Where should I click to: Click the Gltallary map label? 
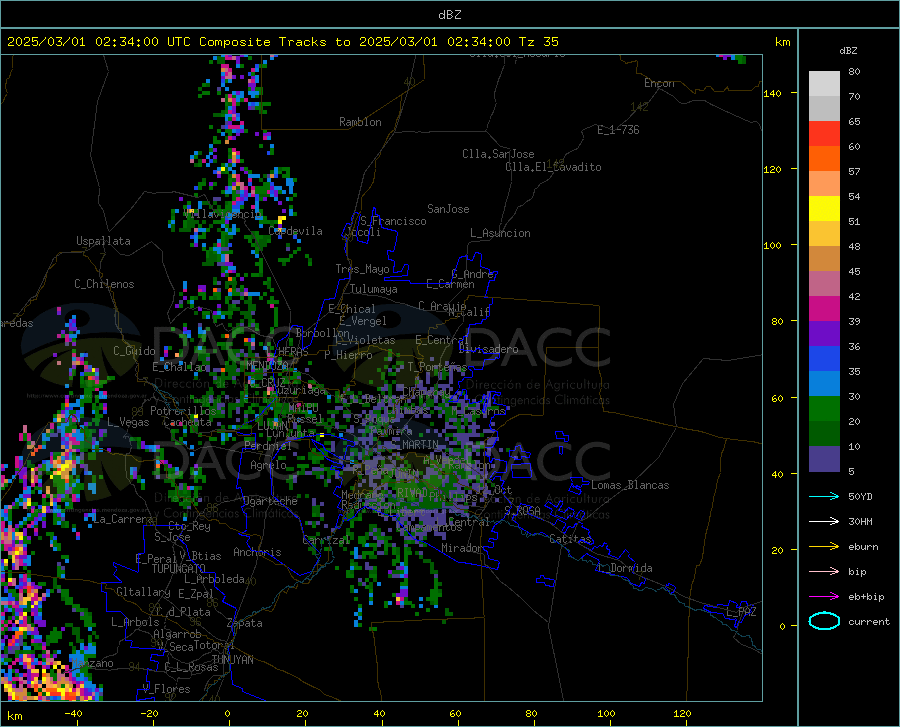pyautogui.click(x=143, y=592)
